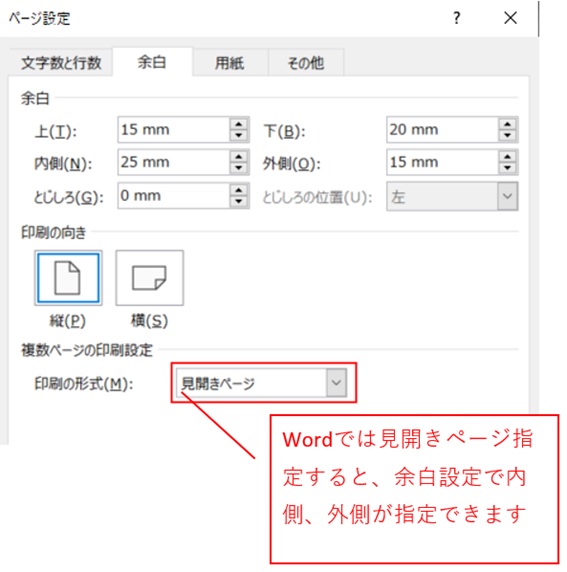
Task: Switch to the 文字数と行数 tab
Action: coord(61,63)
